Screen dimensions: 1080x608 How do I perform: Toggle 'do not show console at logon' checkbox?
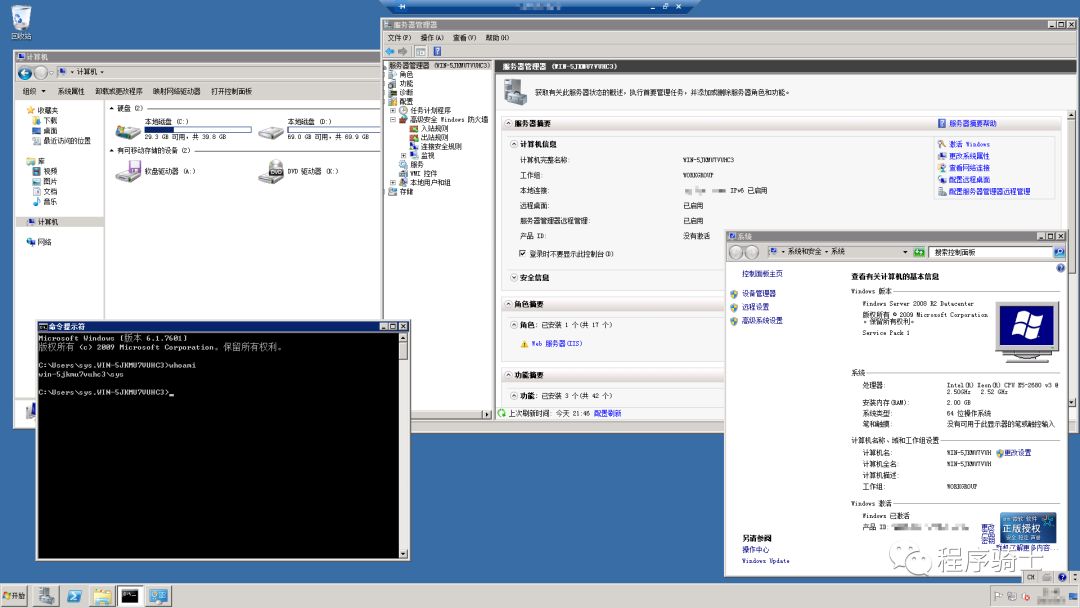522,254
